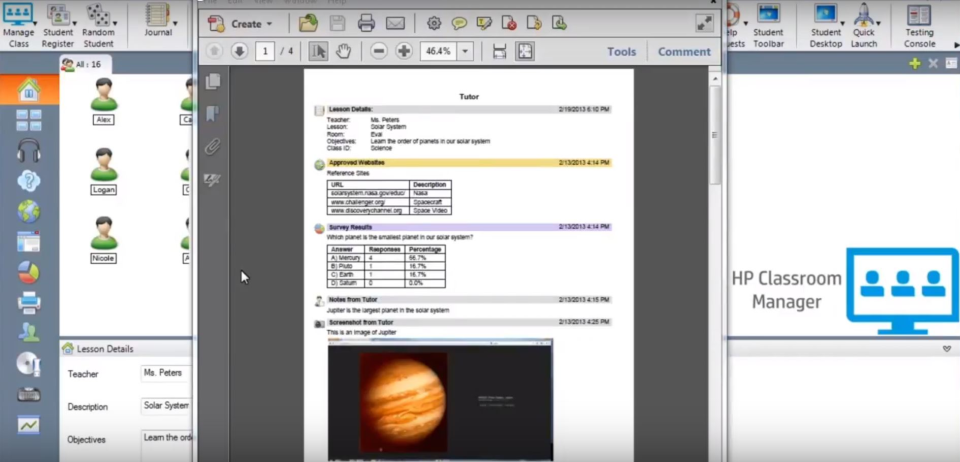The width and height of the screenshot is (960, 462).
Task: Open the Create dropdown in the PDF viewer
Action: pyautogui.click(x=241, y=24)
